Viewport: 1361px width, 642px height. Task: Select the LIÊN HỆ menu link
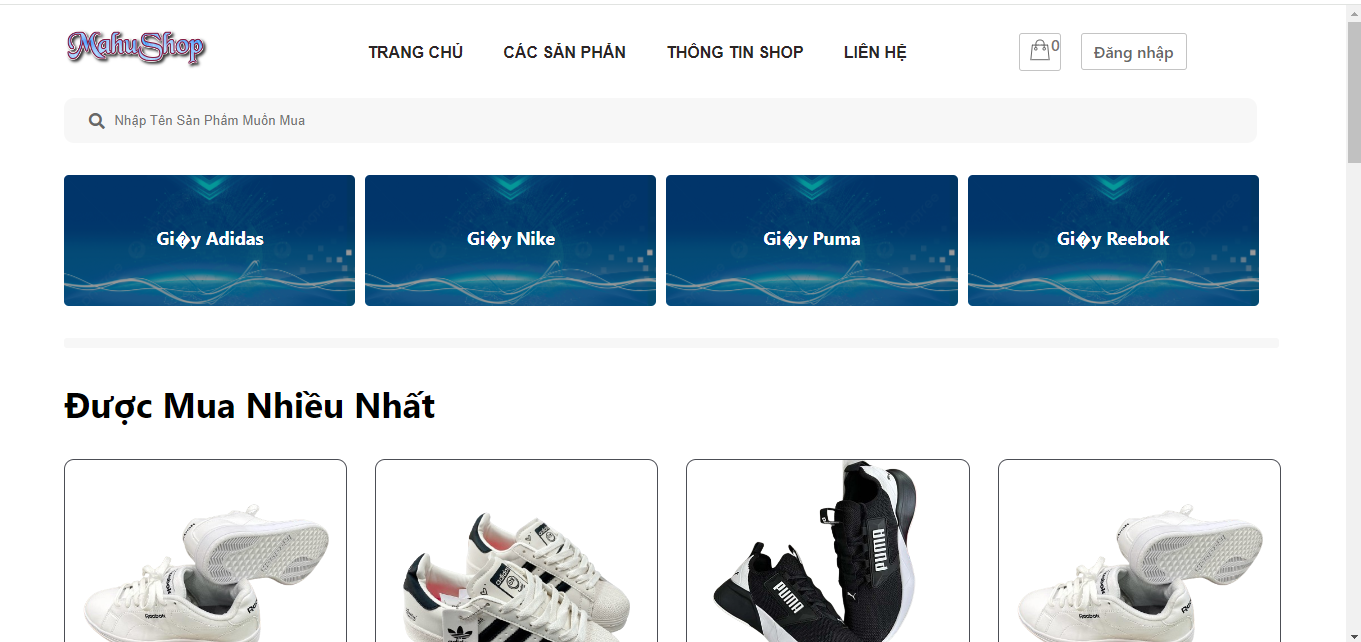tap(875, 52)
